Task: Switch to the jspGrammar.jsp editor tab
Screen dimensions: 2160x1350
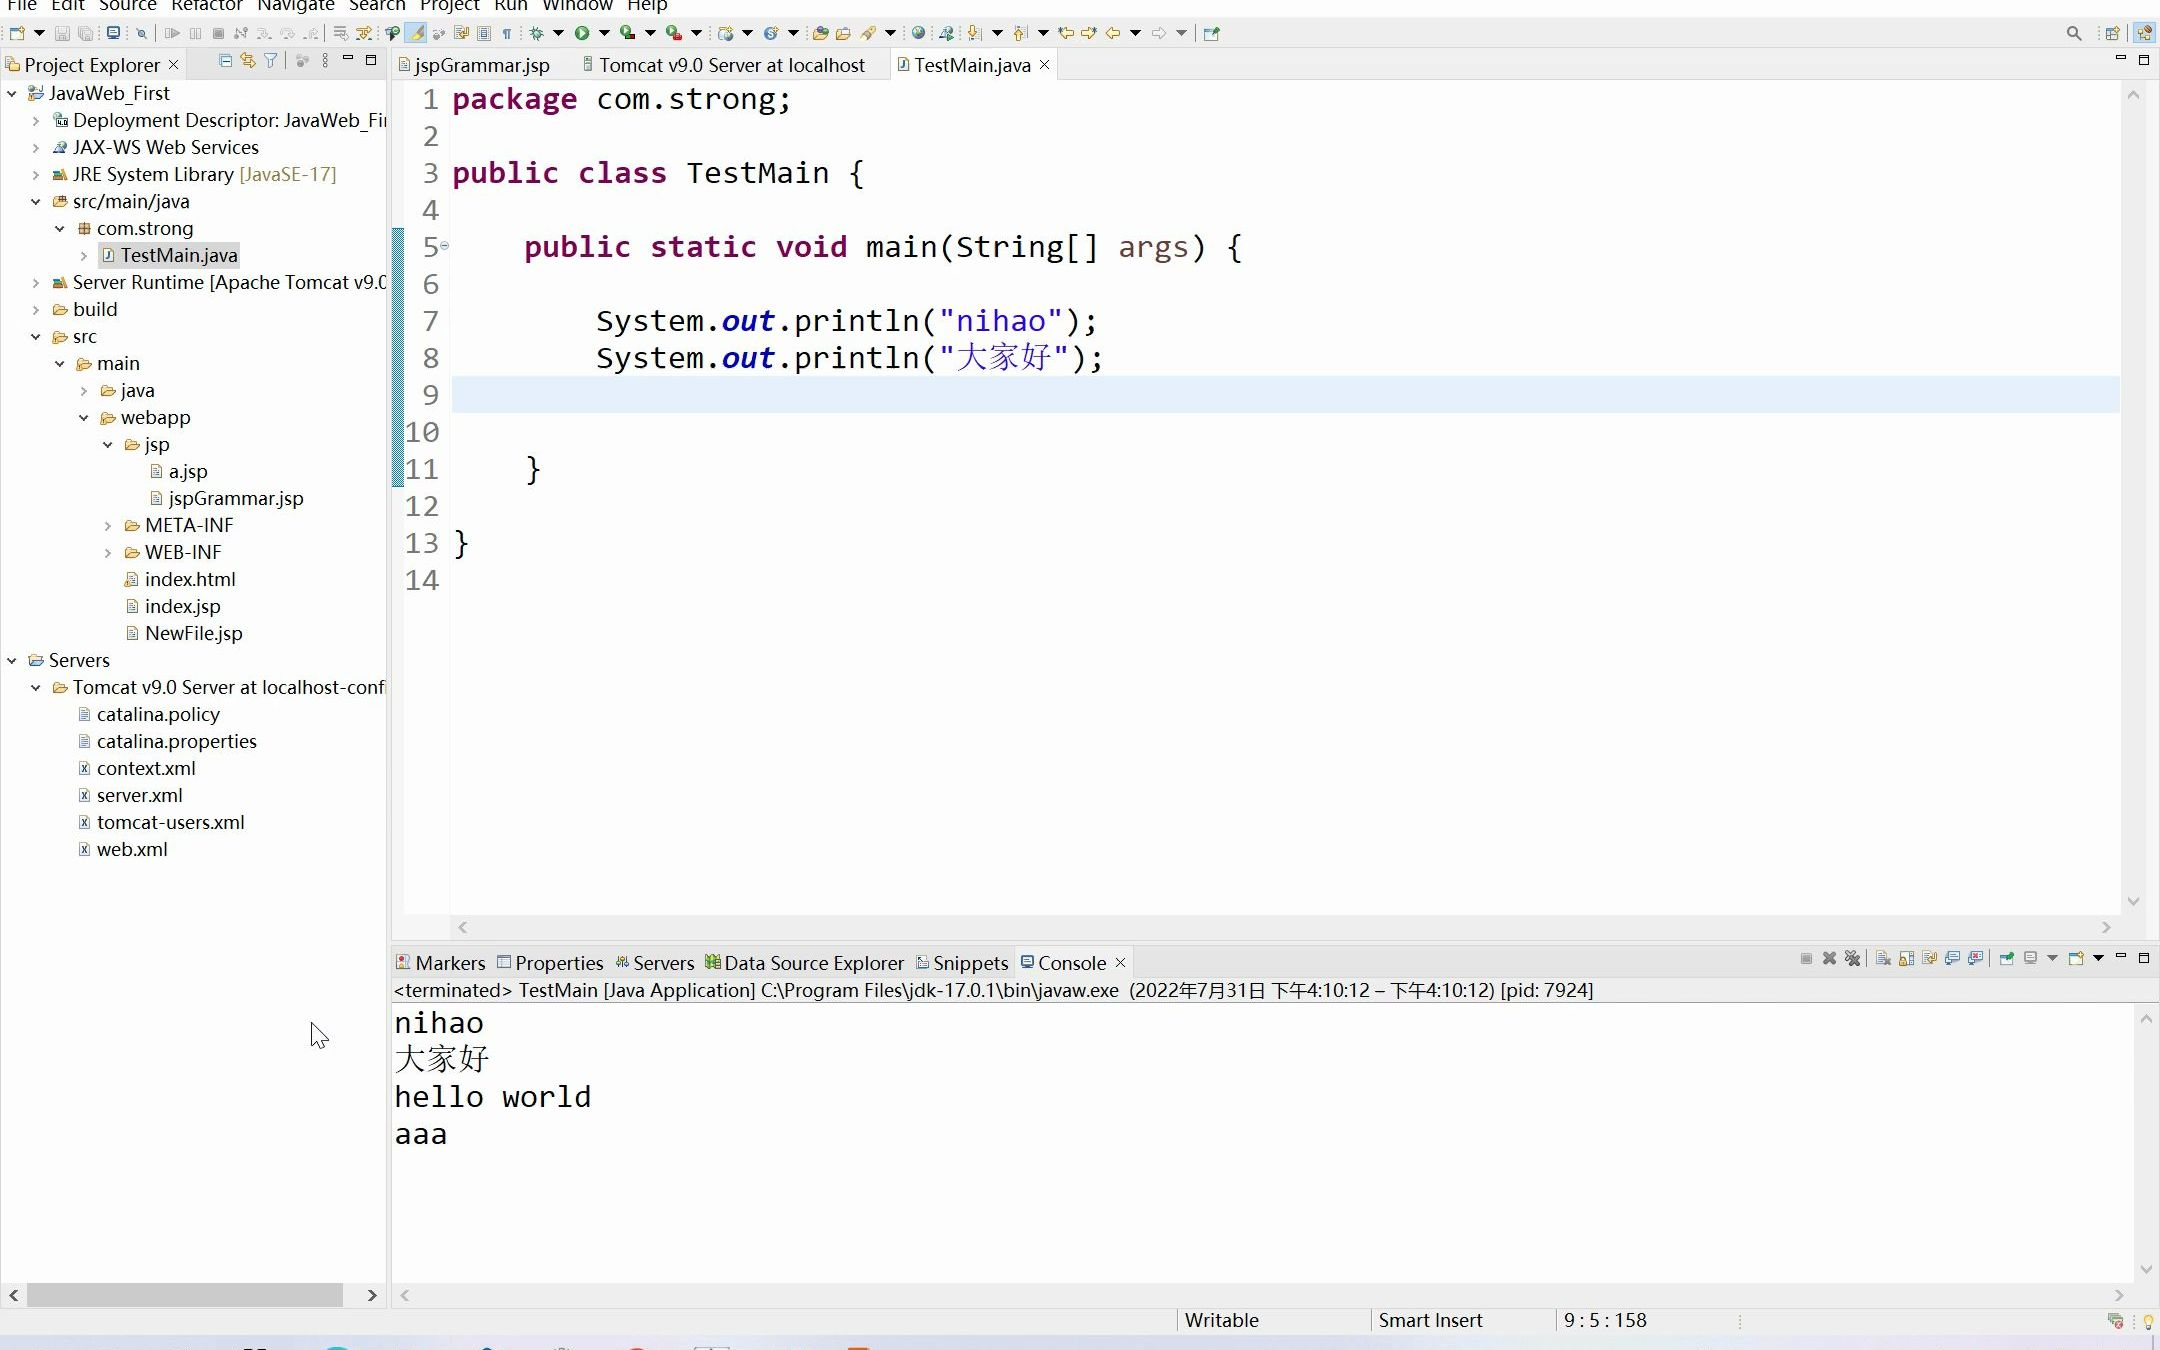Action: pyautogui.click(x=474, y=65)
